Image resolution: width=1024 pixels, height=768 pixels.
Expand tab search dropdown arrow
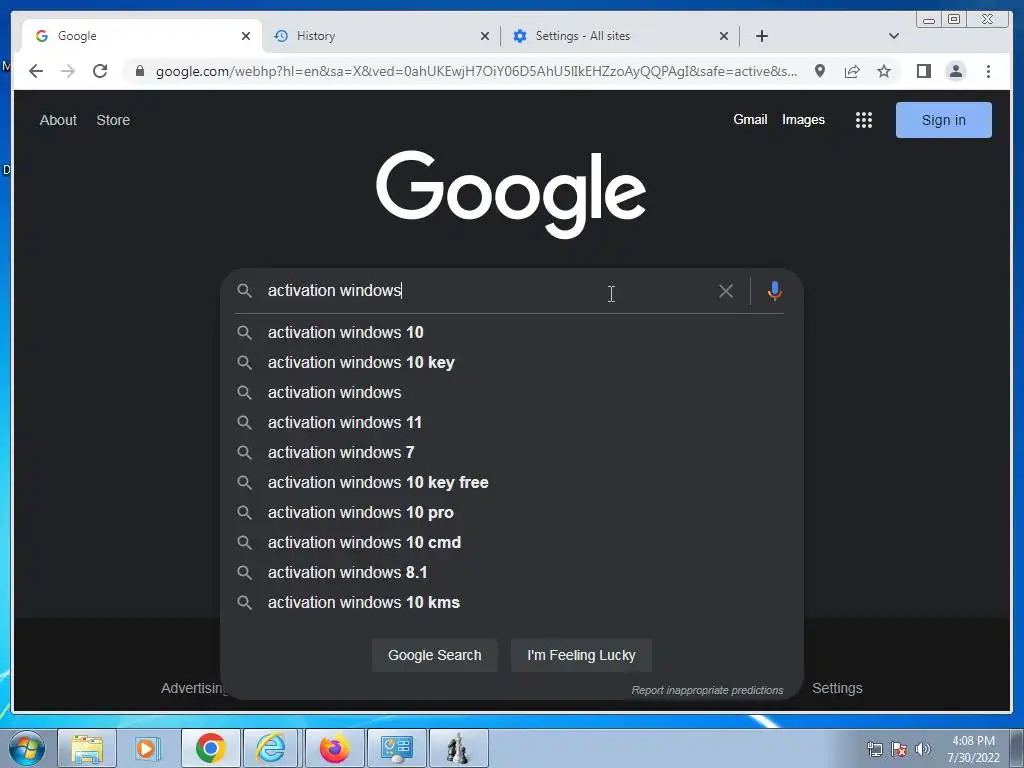(893, 36)
